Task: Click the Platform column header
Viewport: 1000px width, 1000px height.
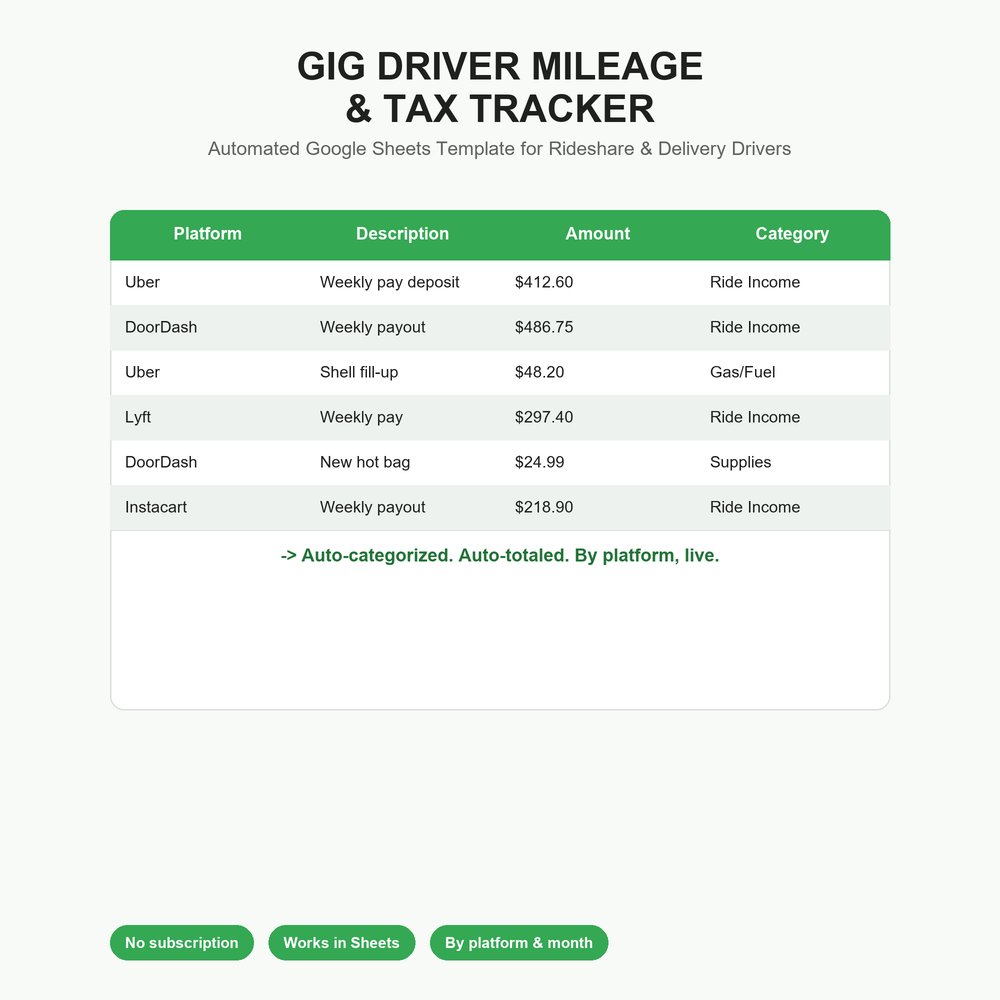Action: click(x=207, y=234)
